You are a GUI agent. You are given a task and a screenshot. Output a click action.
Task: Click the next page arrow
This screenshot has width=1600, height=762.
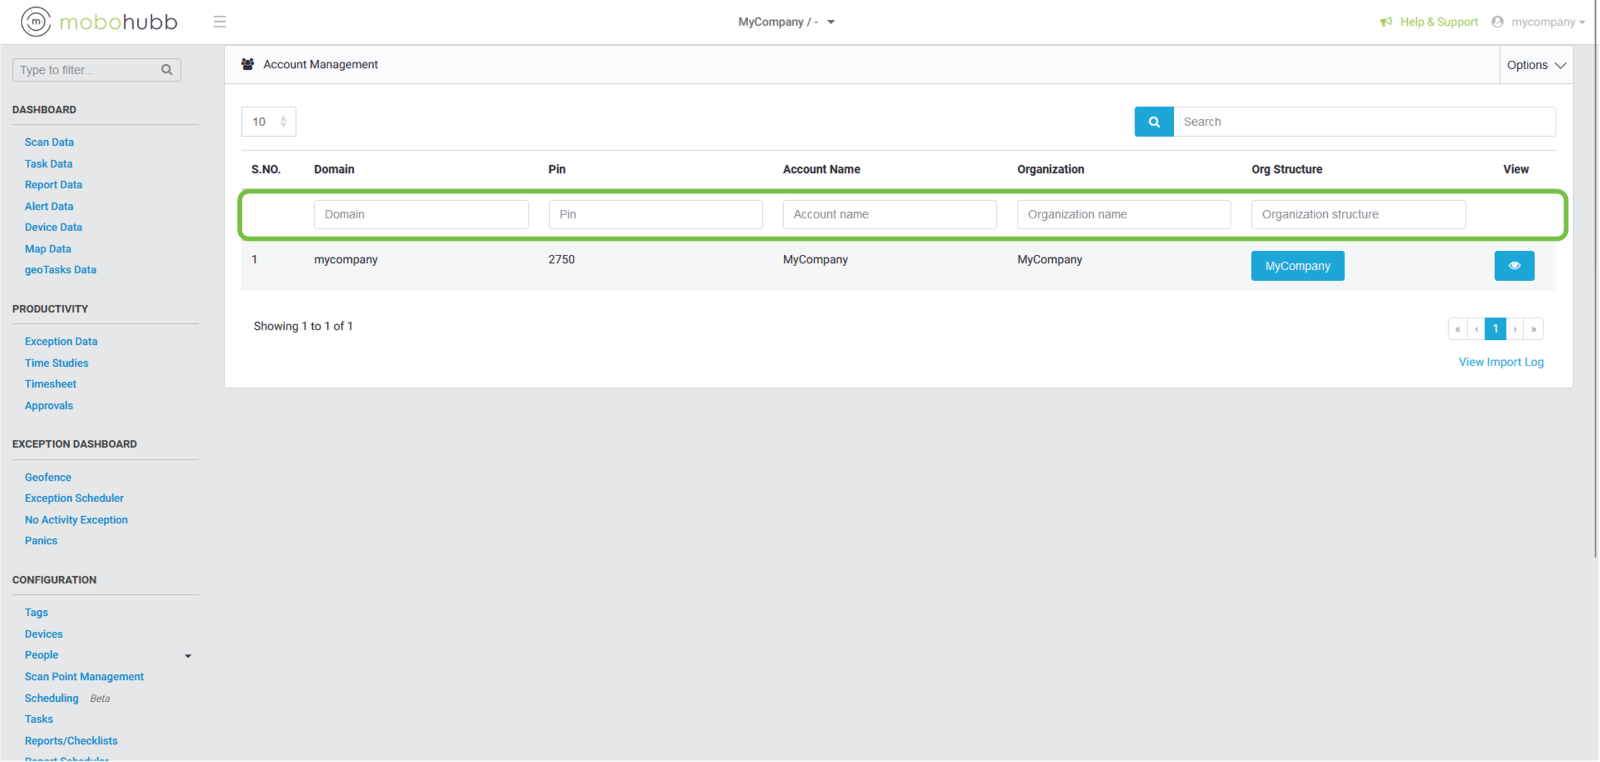pyautogui.click(x=1515, y=329)
